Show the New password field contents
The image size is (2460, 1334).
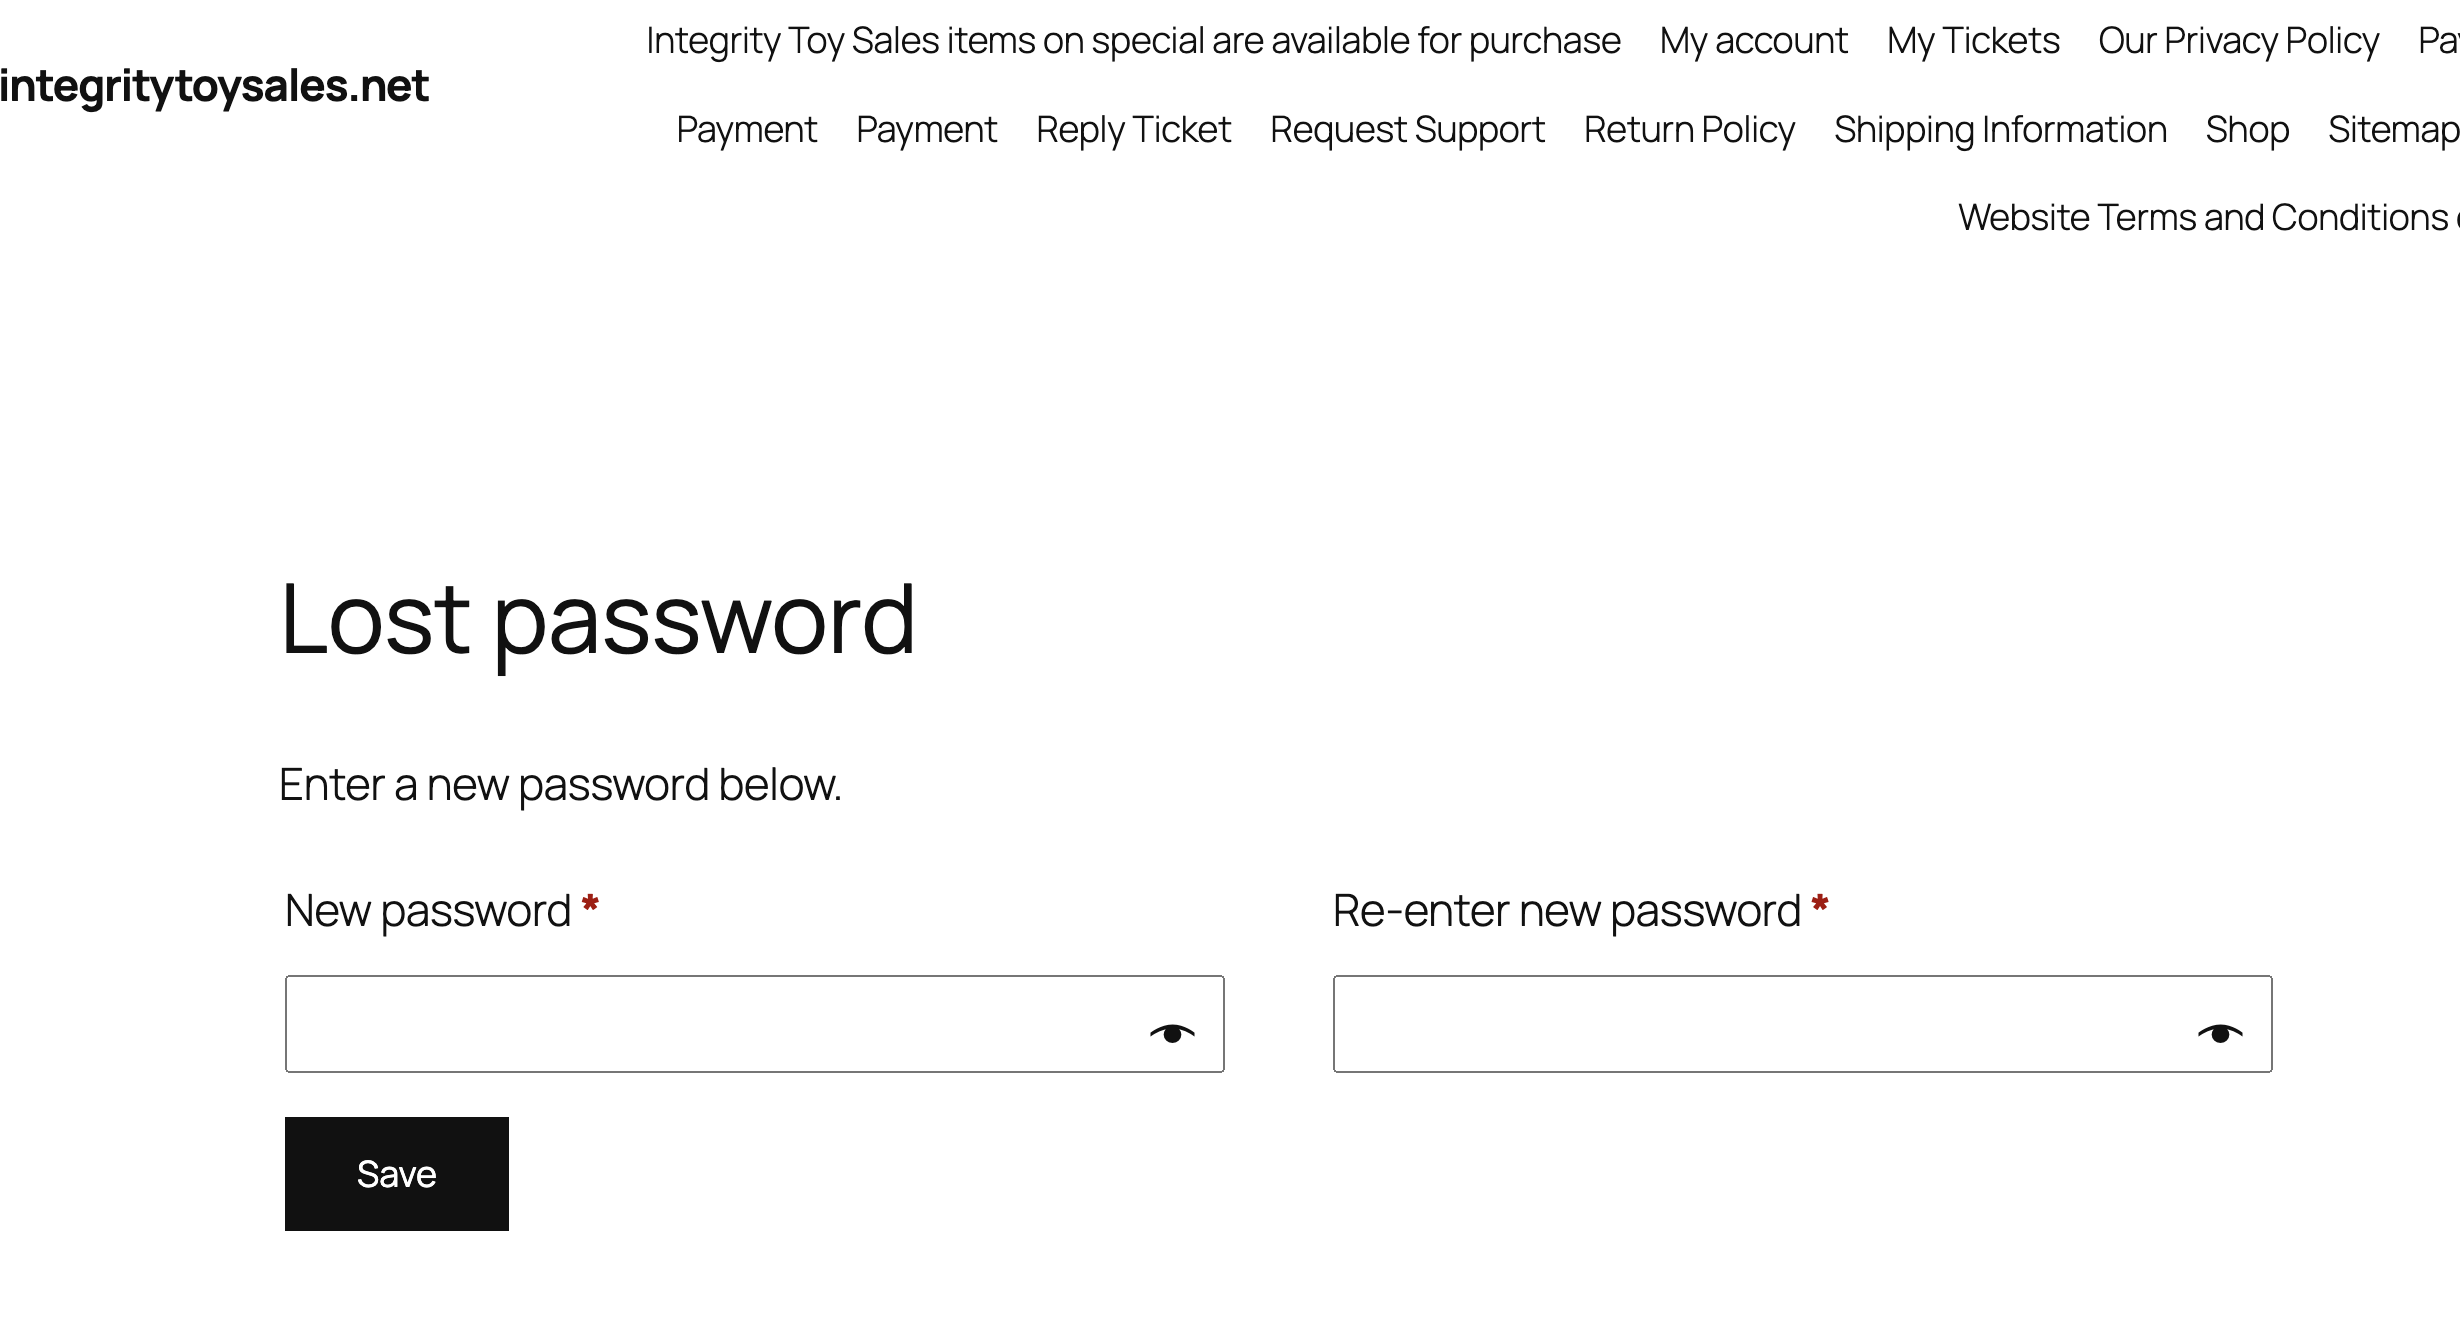click(1172, 1033)
